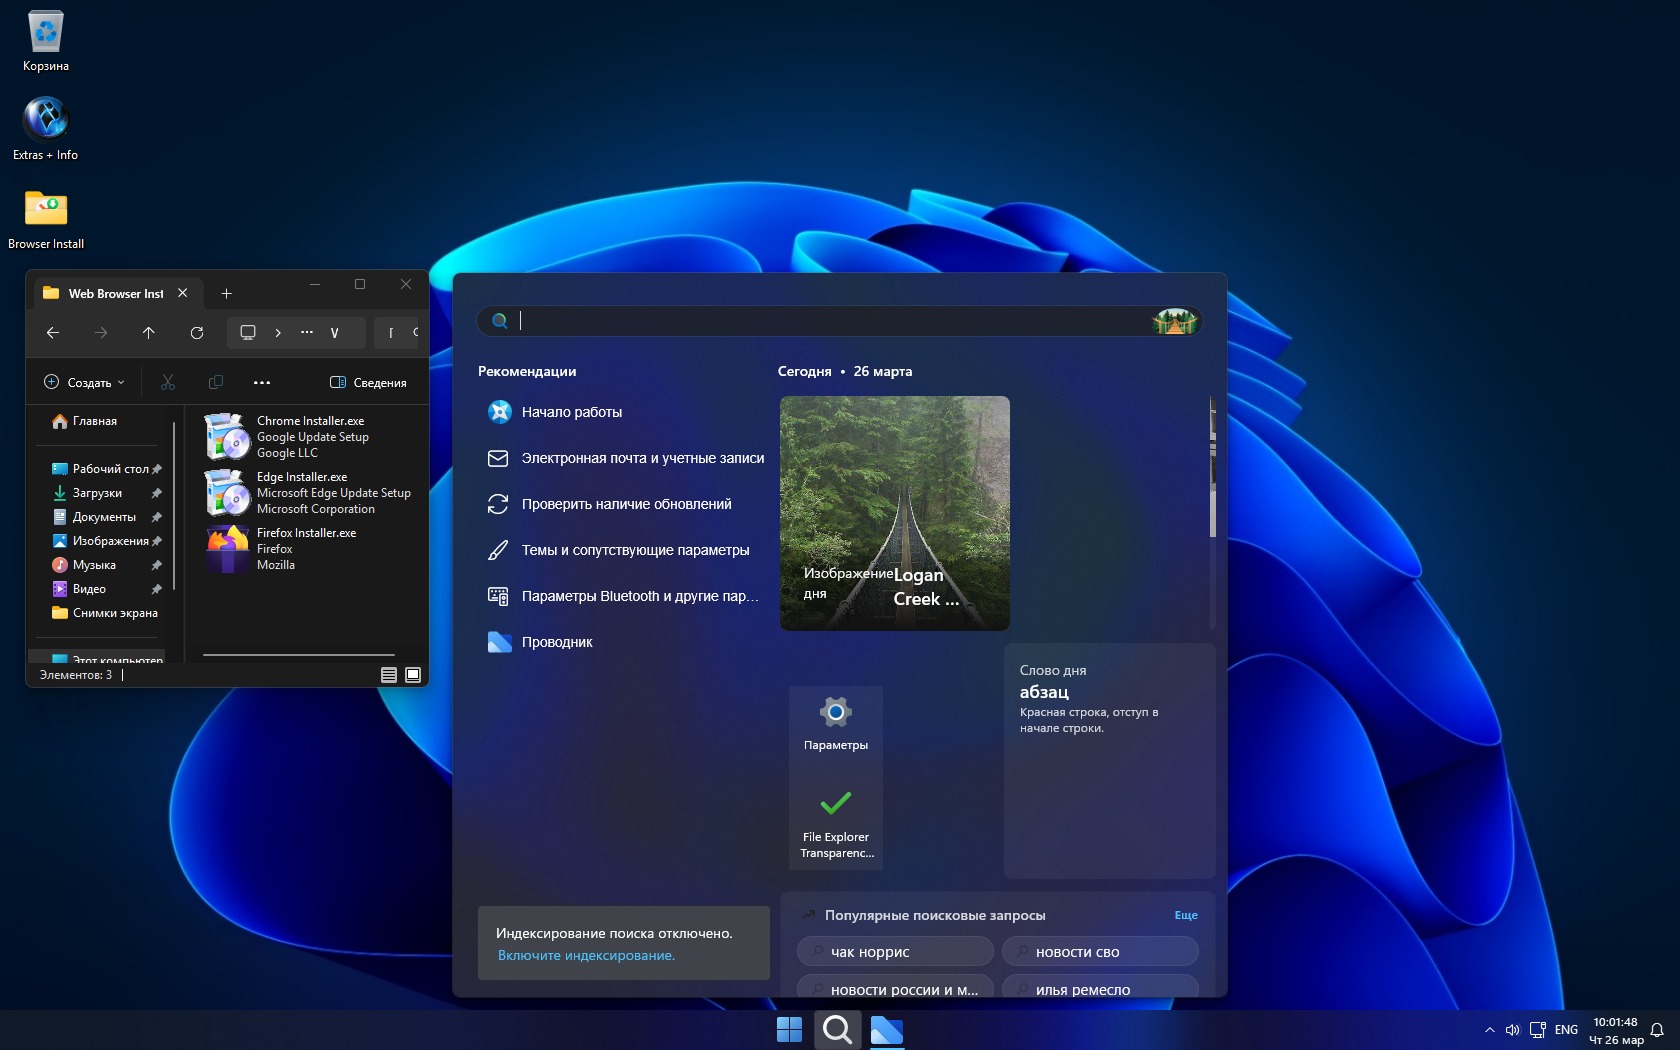Toggle the Сведения details pane
This screenshot has height=1050, width=1680.
pyautogui.click(x=368, y=383)
